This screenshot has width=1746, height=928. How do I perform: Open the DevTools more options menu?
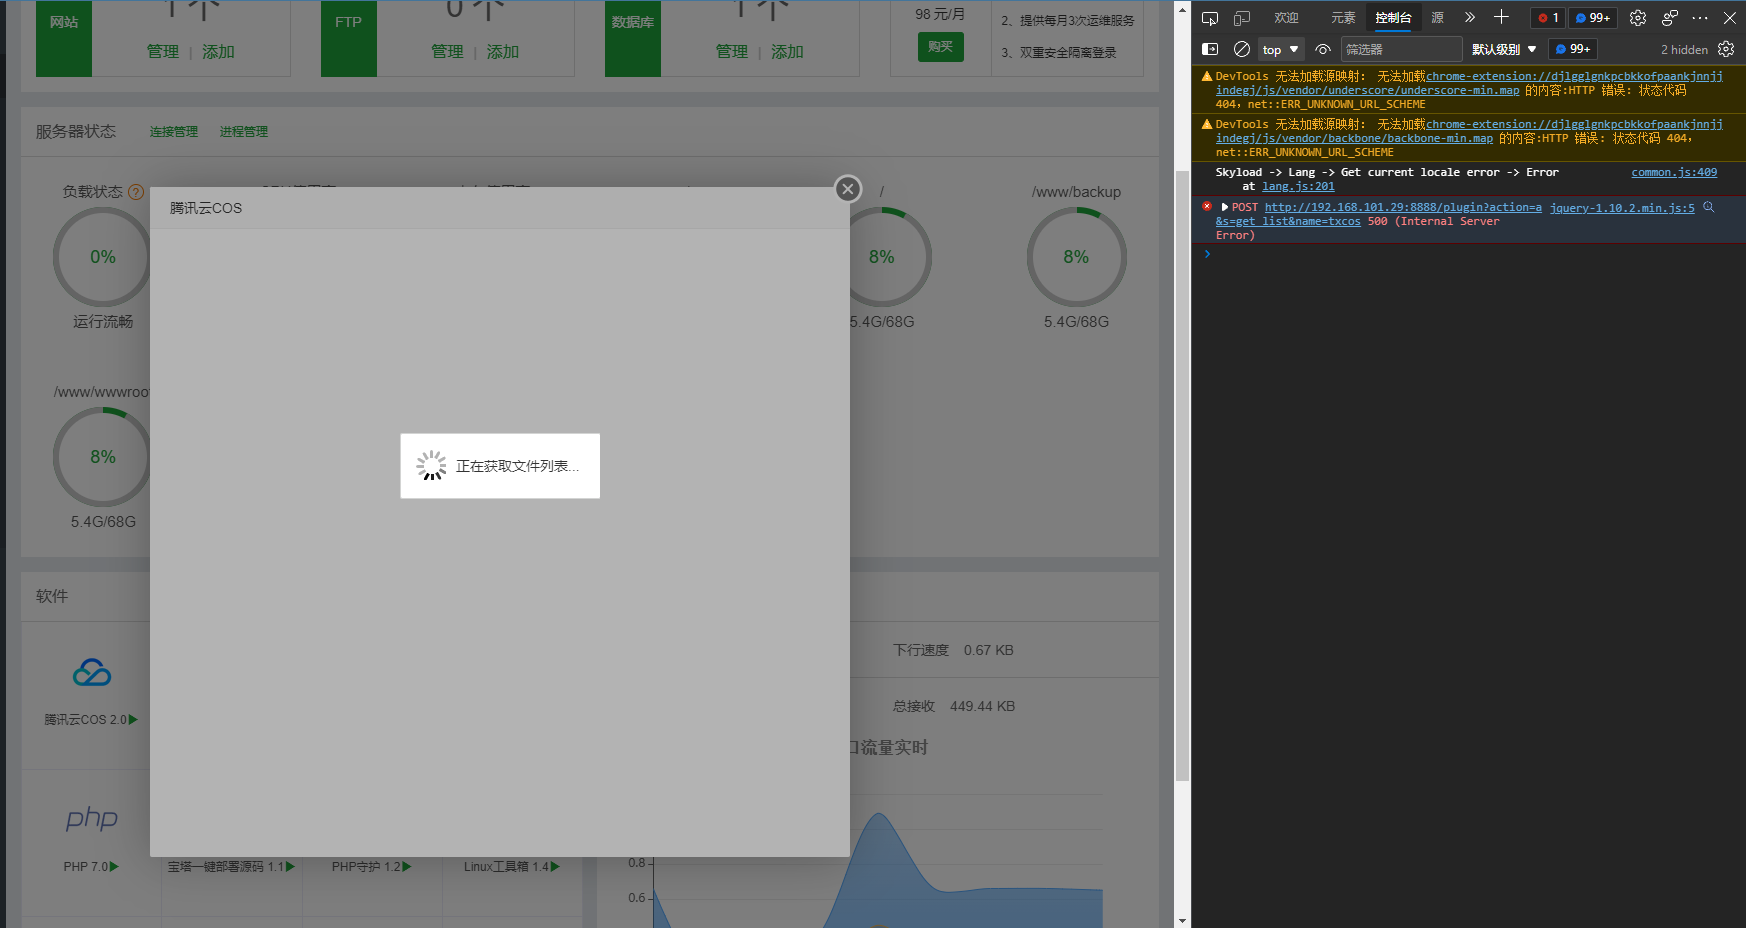pyautogui.click(x=1700, y=18)
